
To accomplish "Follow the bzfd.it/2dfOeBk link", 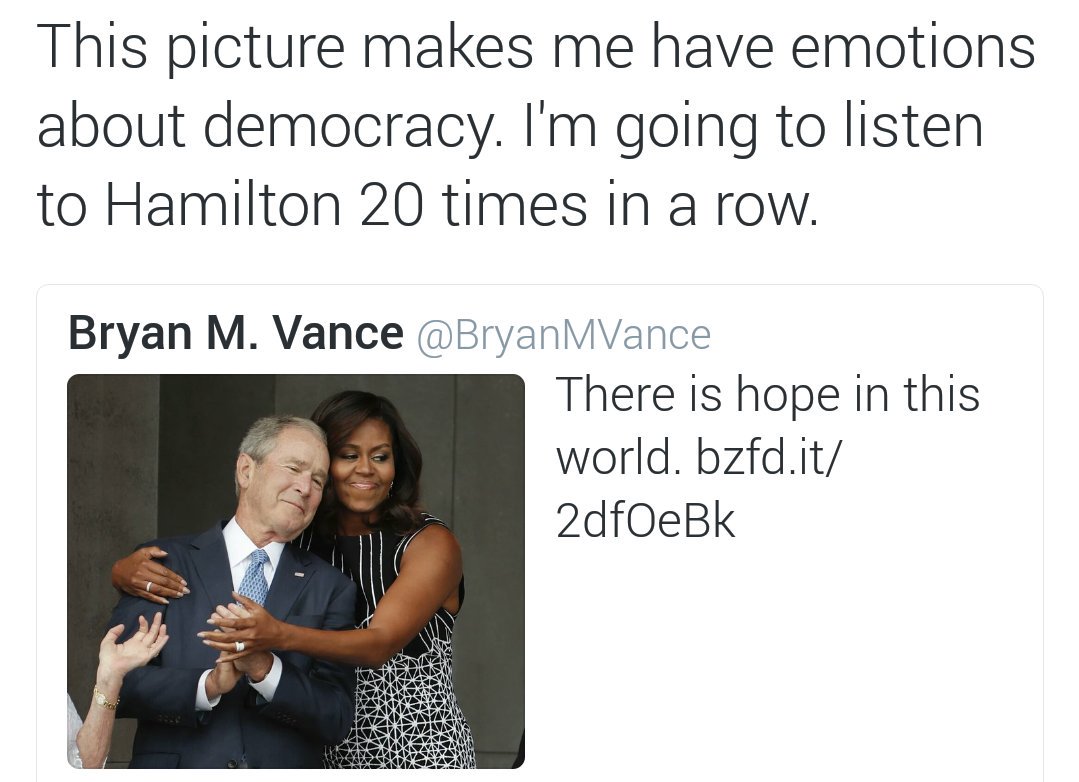I will tap(696, 488).
